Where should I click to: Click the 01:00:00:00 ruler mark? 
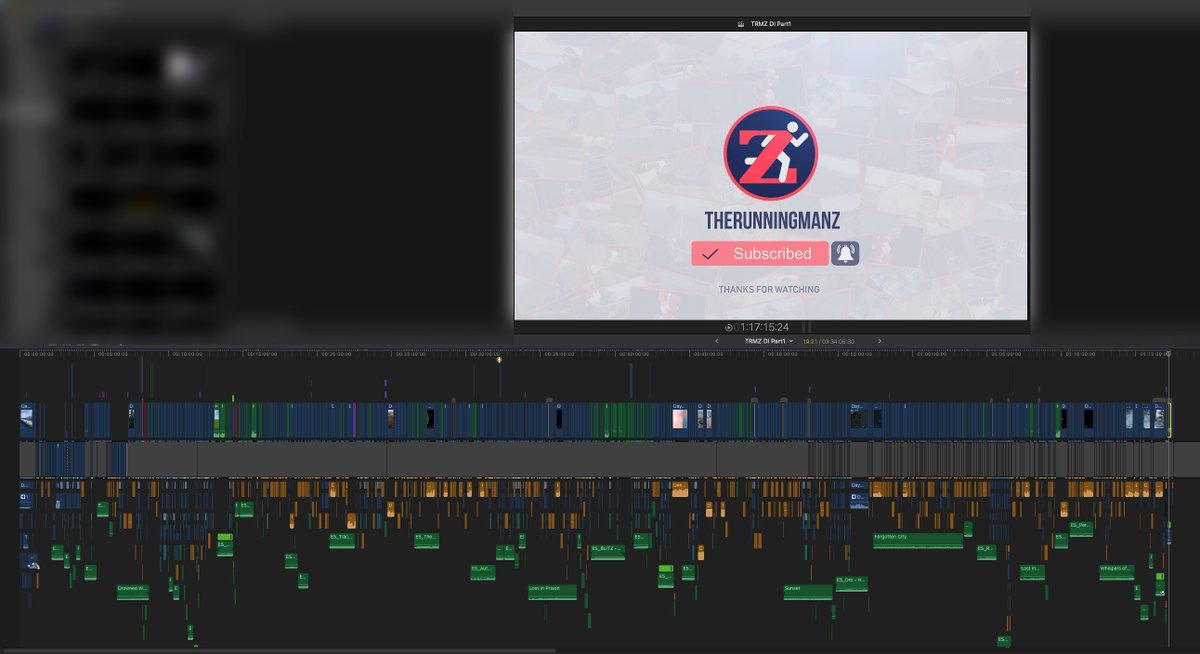pos(932,354)
